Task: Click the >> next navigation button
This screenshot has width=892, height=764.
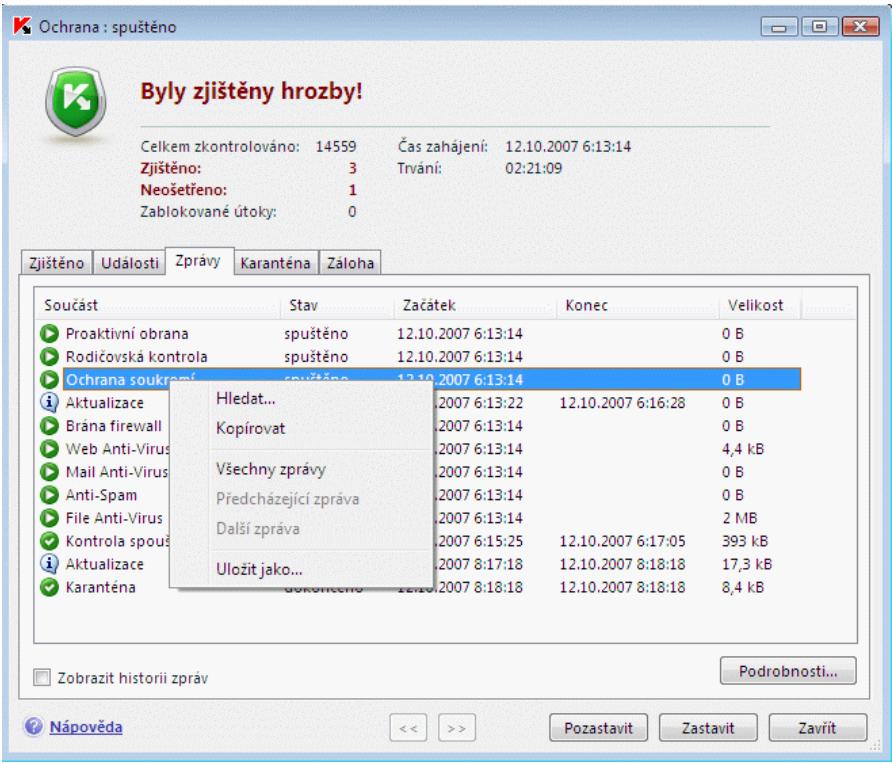Action: click(x=457, y=728)
